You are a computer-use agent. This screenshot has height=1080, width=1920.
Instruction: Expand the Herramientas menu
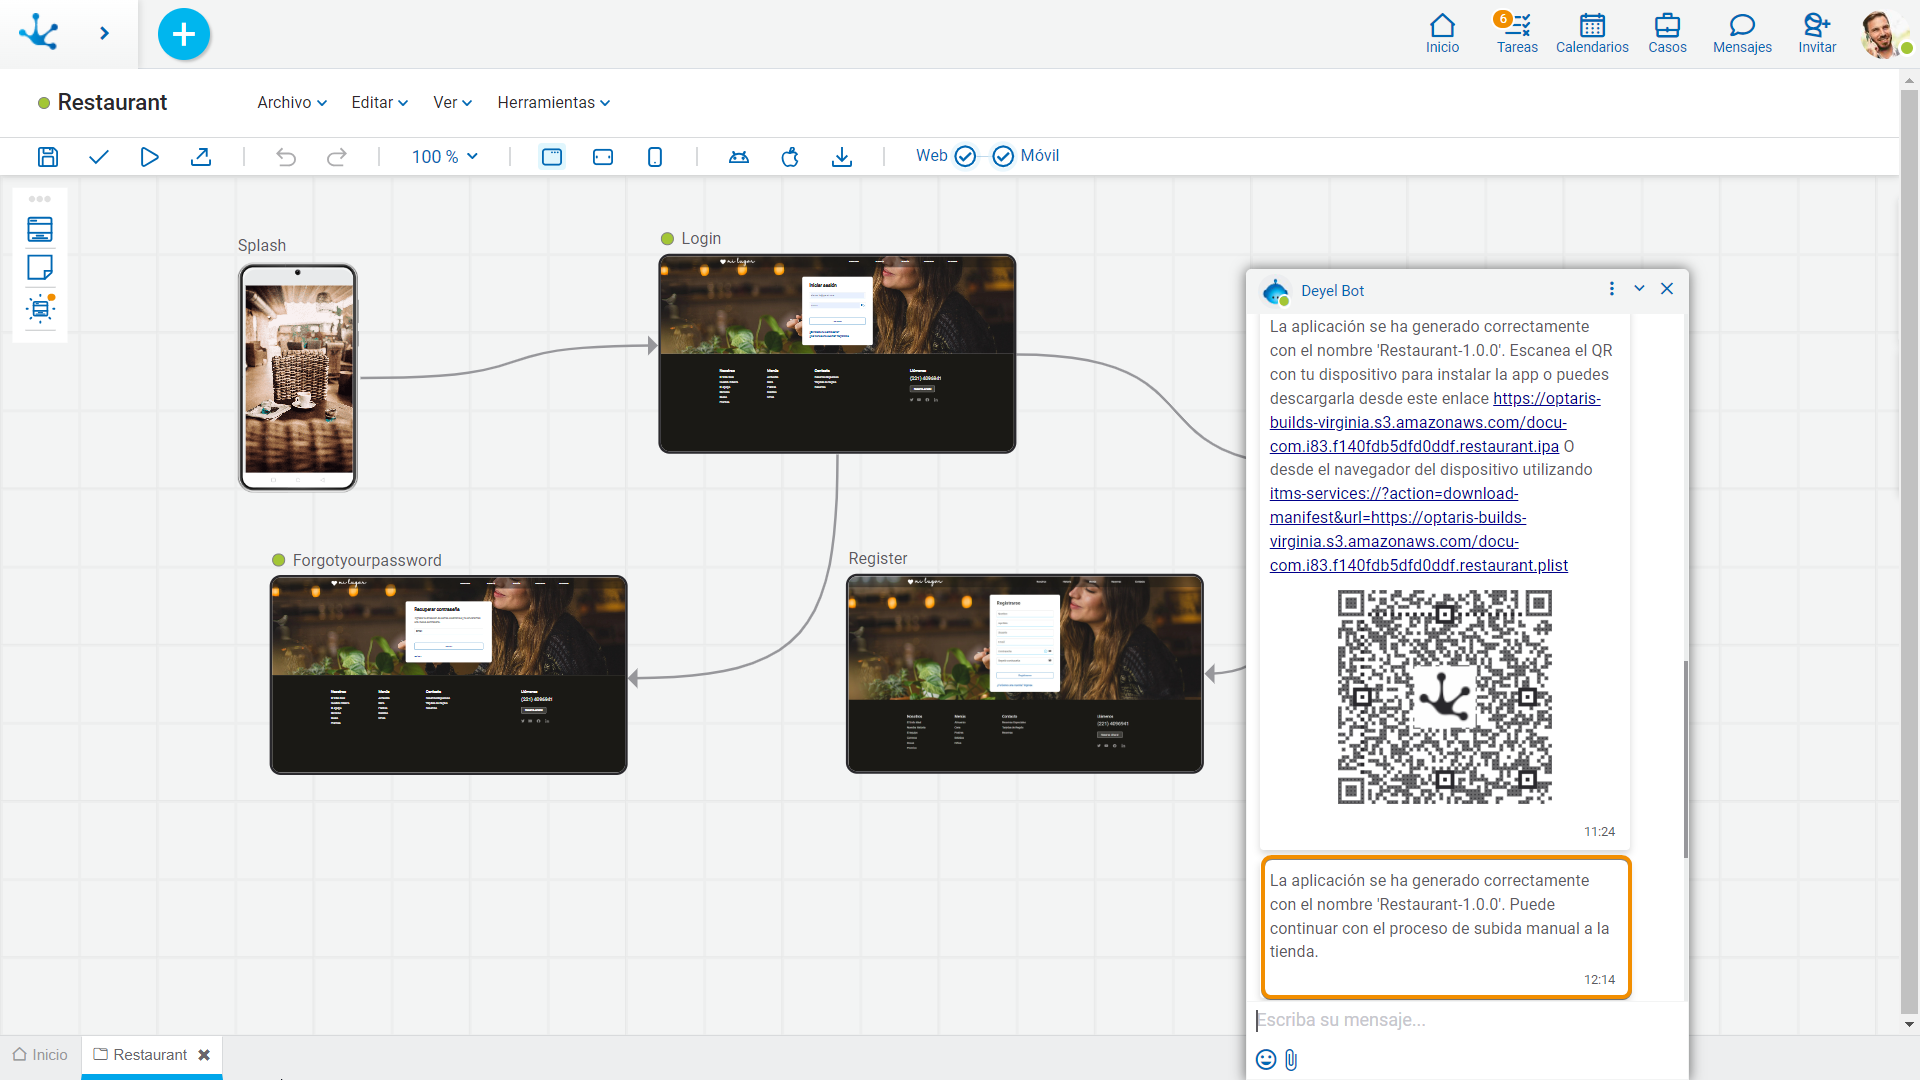click(553, 103)
